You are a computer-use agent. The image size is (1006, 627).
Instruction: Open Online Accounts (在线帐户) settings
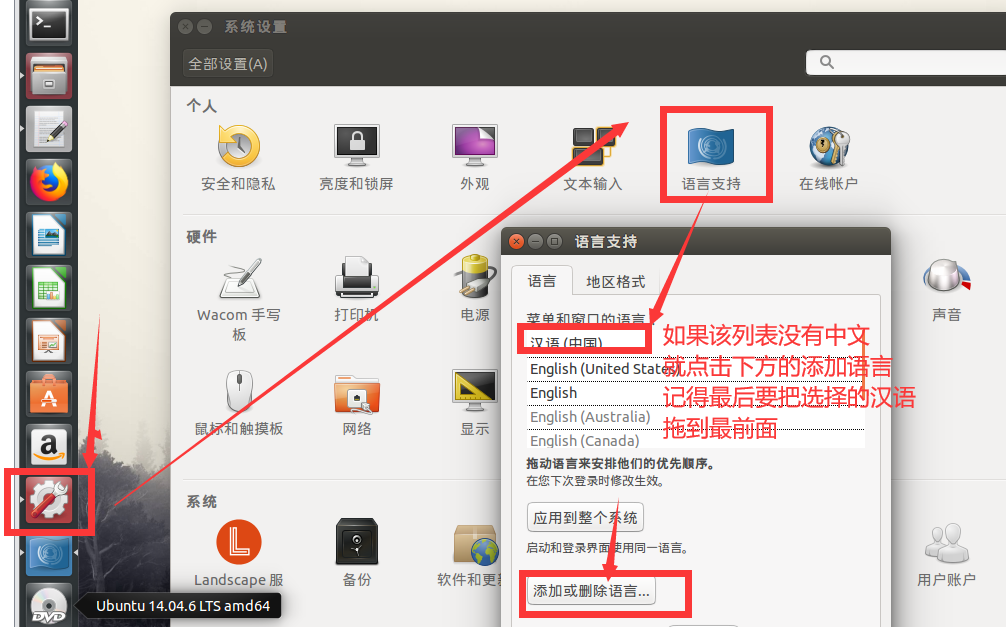coord(828,159)
